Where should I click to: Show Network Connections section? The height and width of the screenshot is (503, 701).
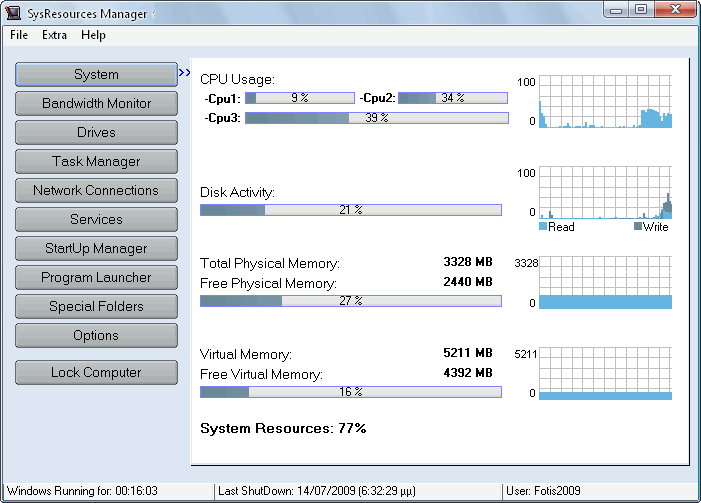click(96, 190)
